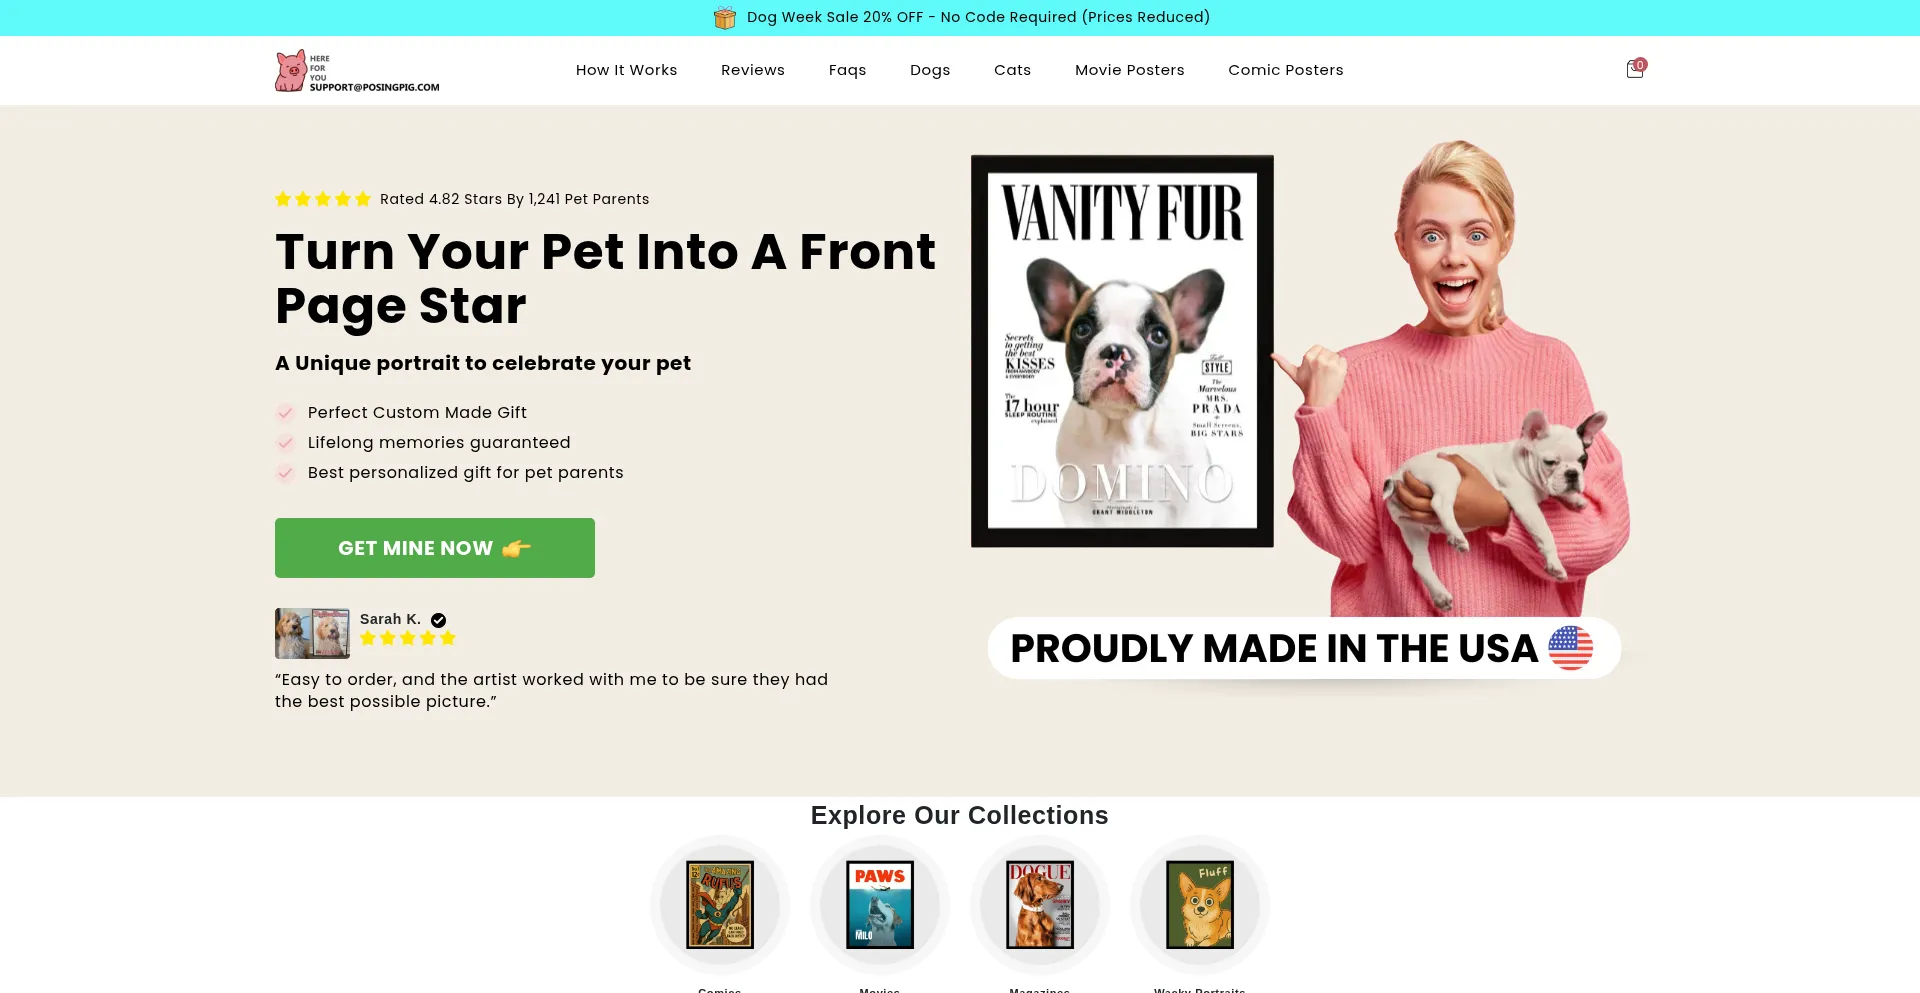1920x993 pixels.
Task: Click checkmark next to Best personalized gift
Action: coord(286,472)
